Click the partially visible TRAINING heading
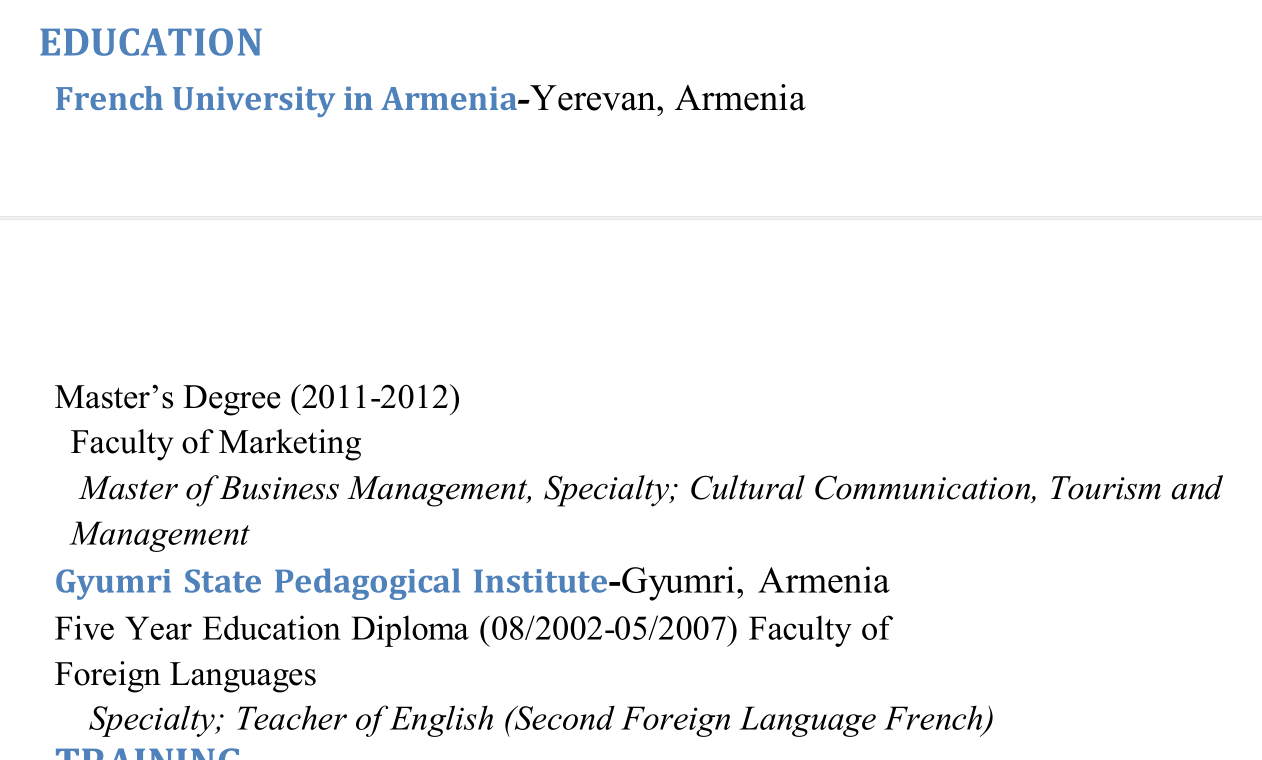Image resolution: width=1262 pixels, height=760 pixels. click(x=148, y=752)
